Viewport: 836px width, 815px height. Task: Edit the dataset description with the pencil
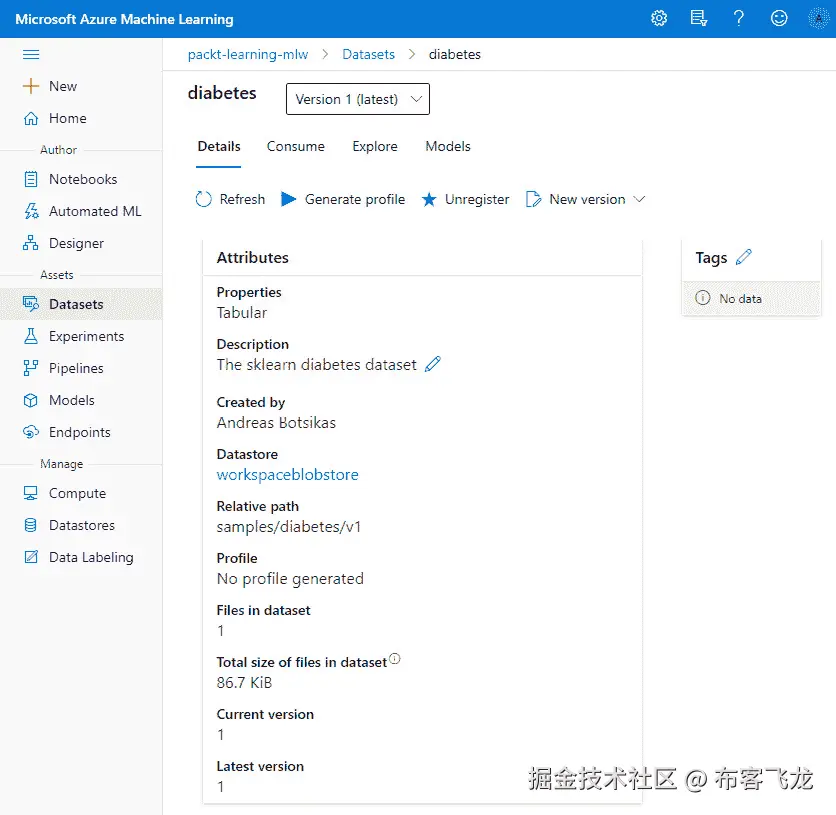click(433, 364)
